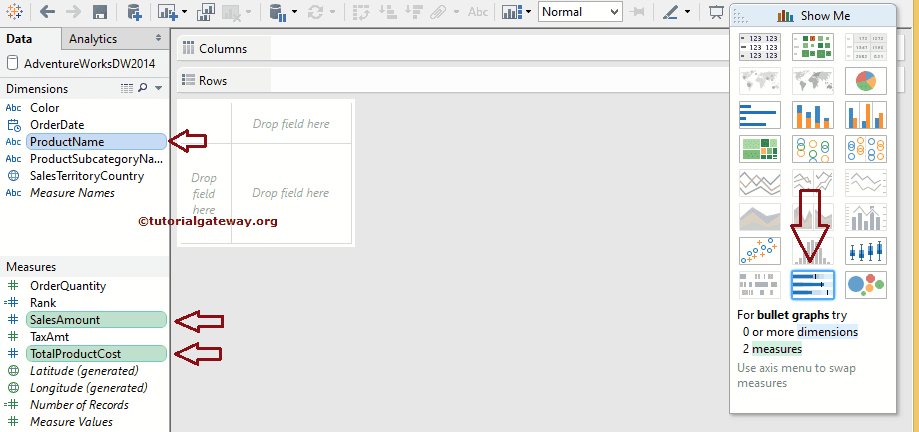Choose the pie chart in Show Me
This screenshot has height=432, width=919.
coord(866,81)
